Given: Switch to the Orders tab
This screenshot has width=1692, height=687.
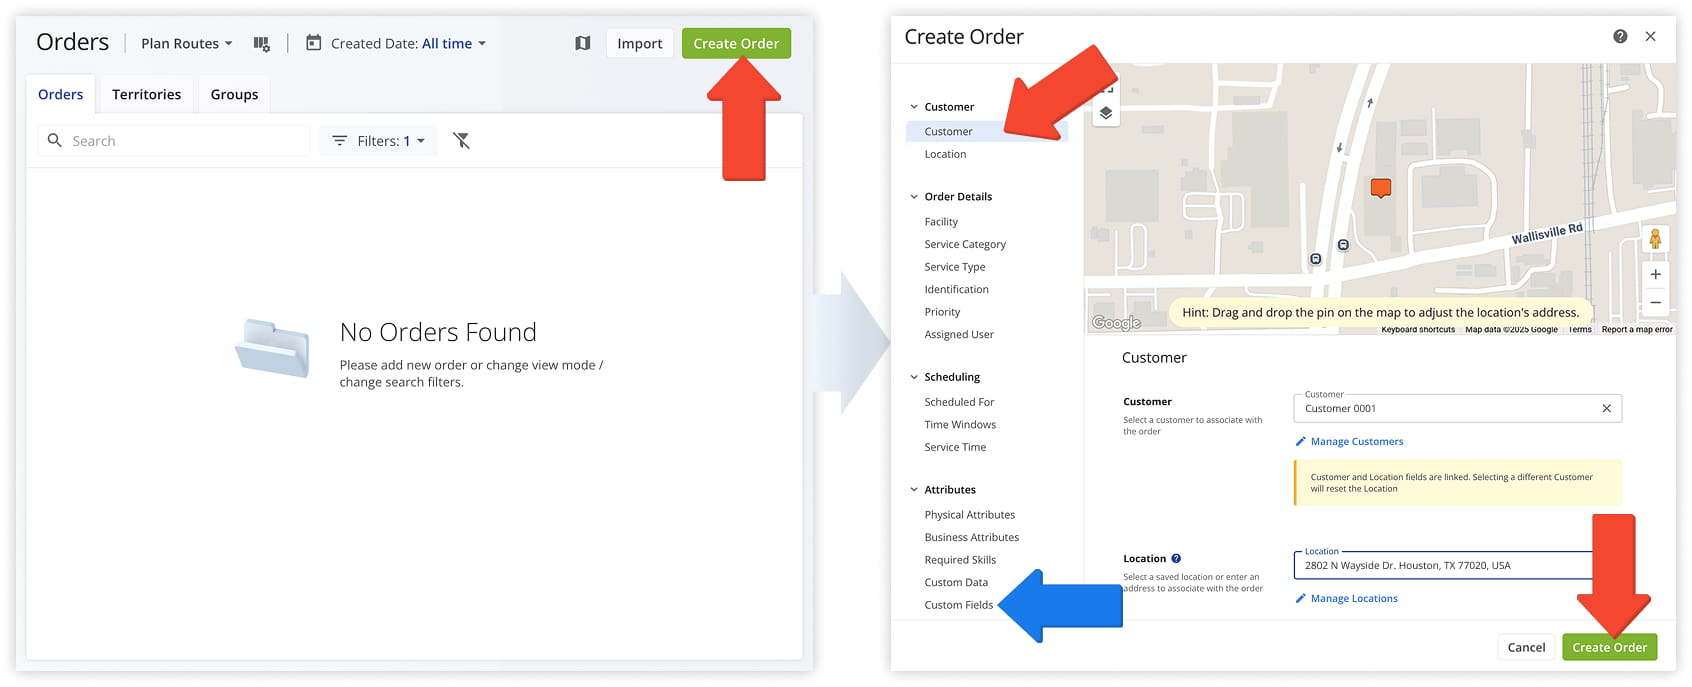Looking at the screenshot, I should tap(60, 94).
